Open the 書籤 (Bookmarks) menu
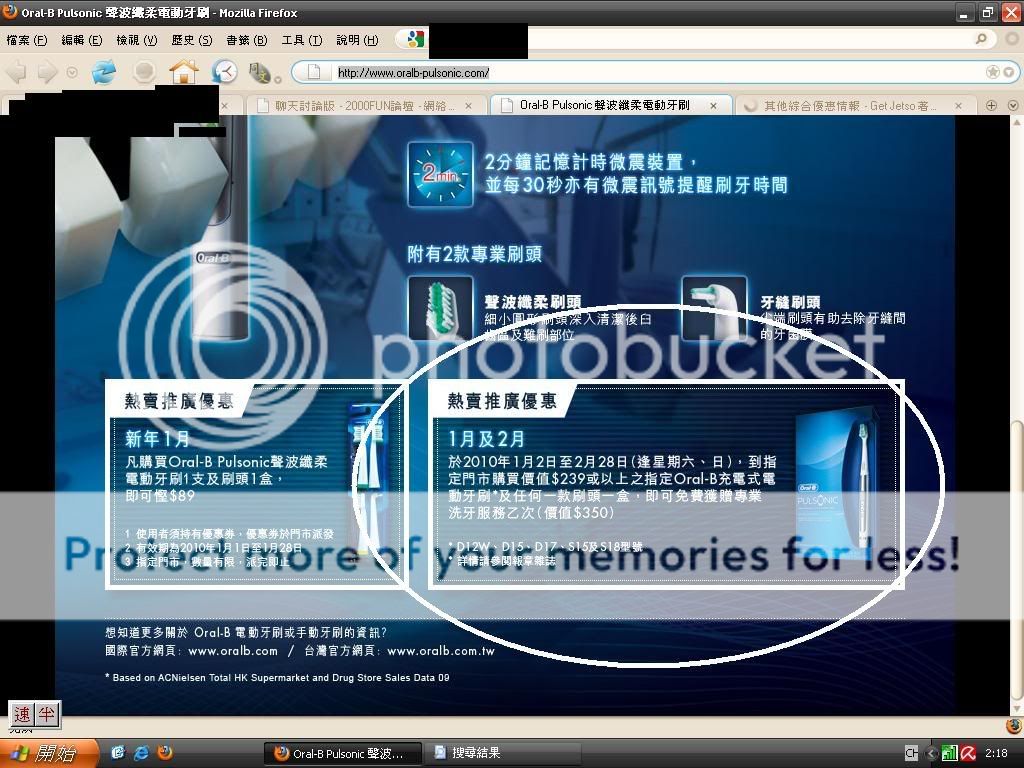The image size is (1024, 768). 245,40
